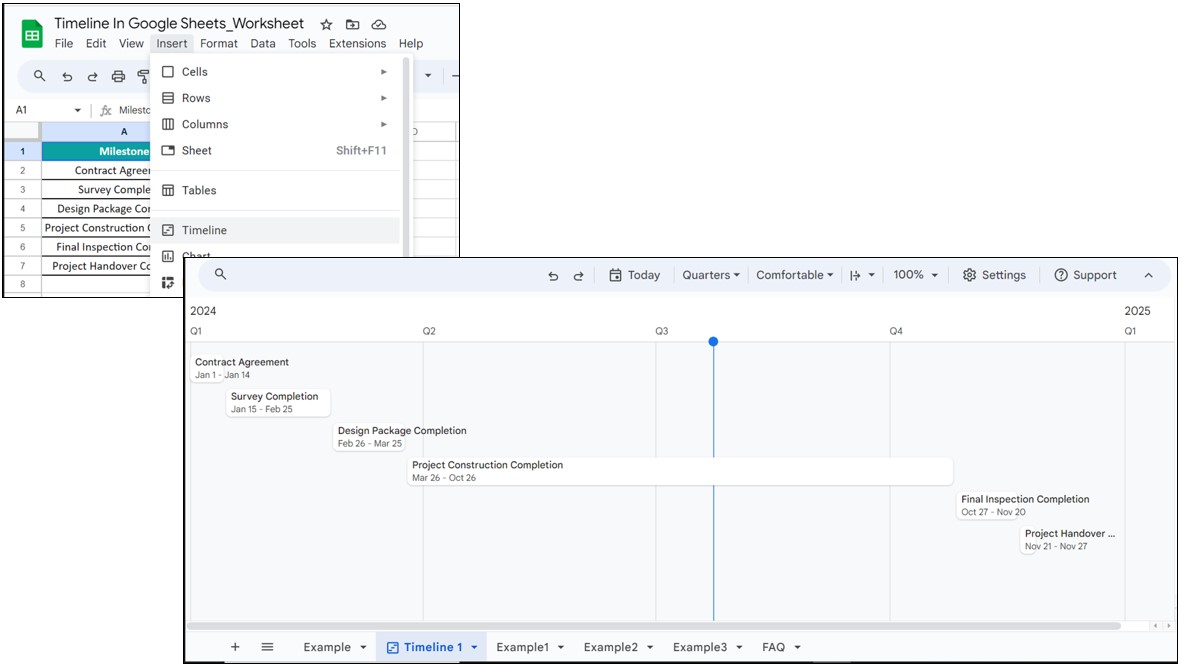The image size is (1182, 667).
Task: Click the search menus magnifier in Sheets toolbar
Action: coord(39,76)
